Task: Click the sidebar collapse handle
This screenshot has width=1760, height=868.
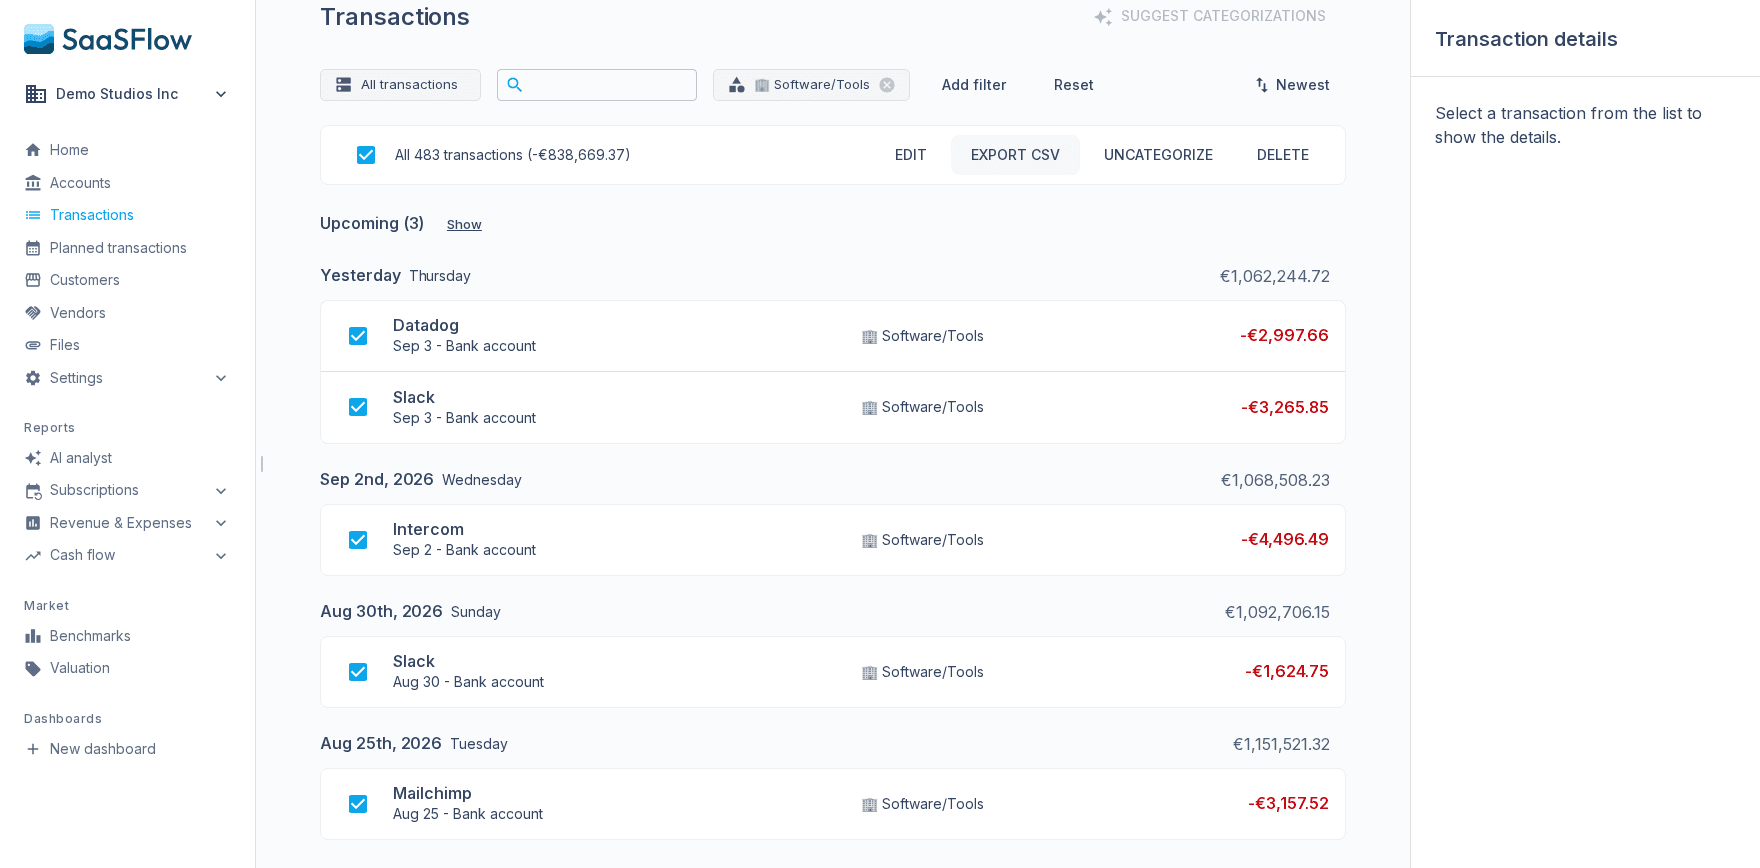Action: [x=262, y=464]
